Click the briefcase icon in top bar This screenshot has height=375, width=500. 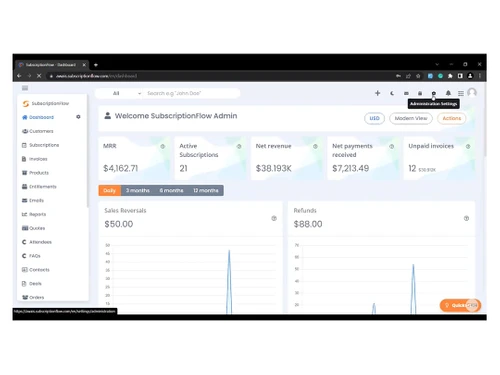click(420, 93)
